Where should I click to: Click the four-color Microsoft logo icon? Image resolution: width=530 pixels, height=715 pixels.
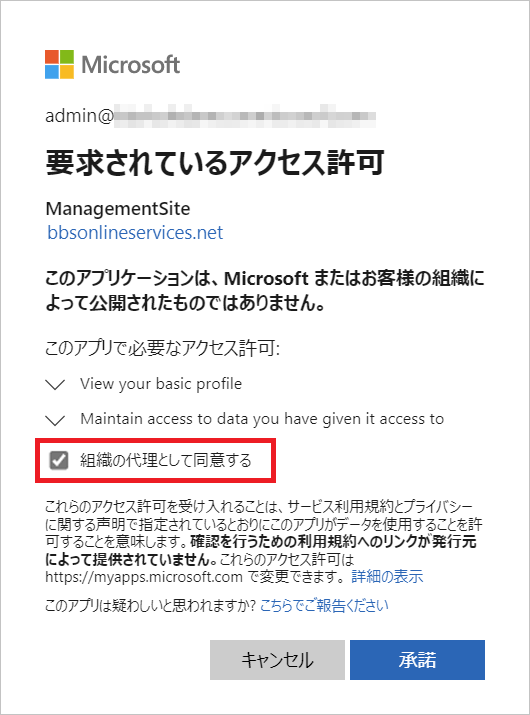pyautogui.click(x=59, y=64)
